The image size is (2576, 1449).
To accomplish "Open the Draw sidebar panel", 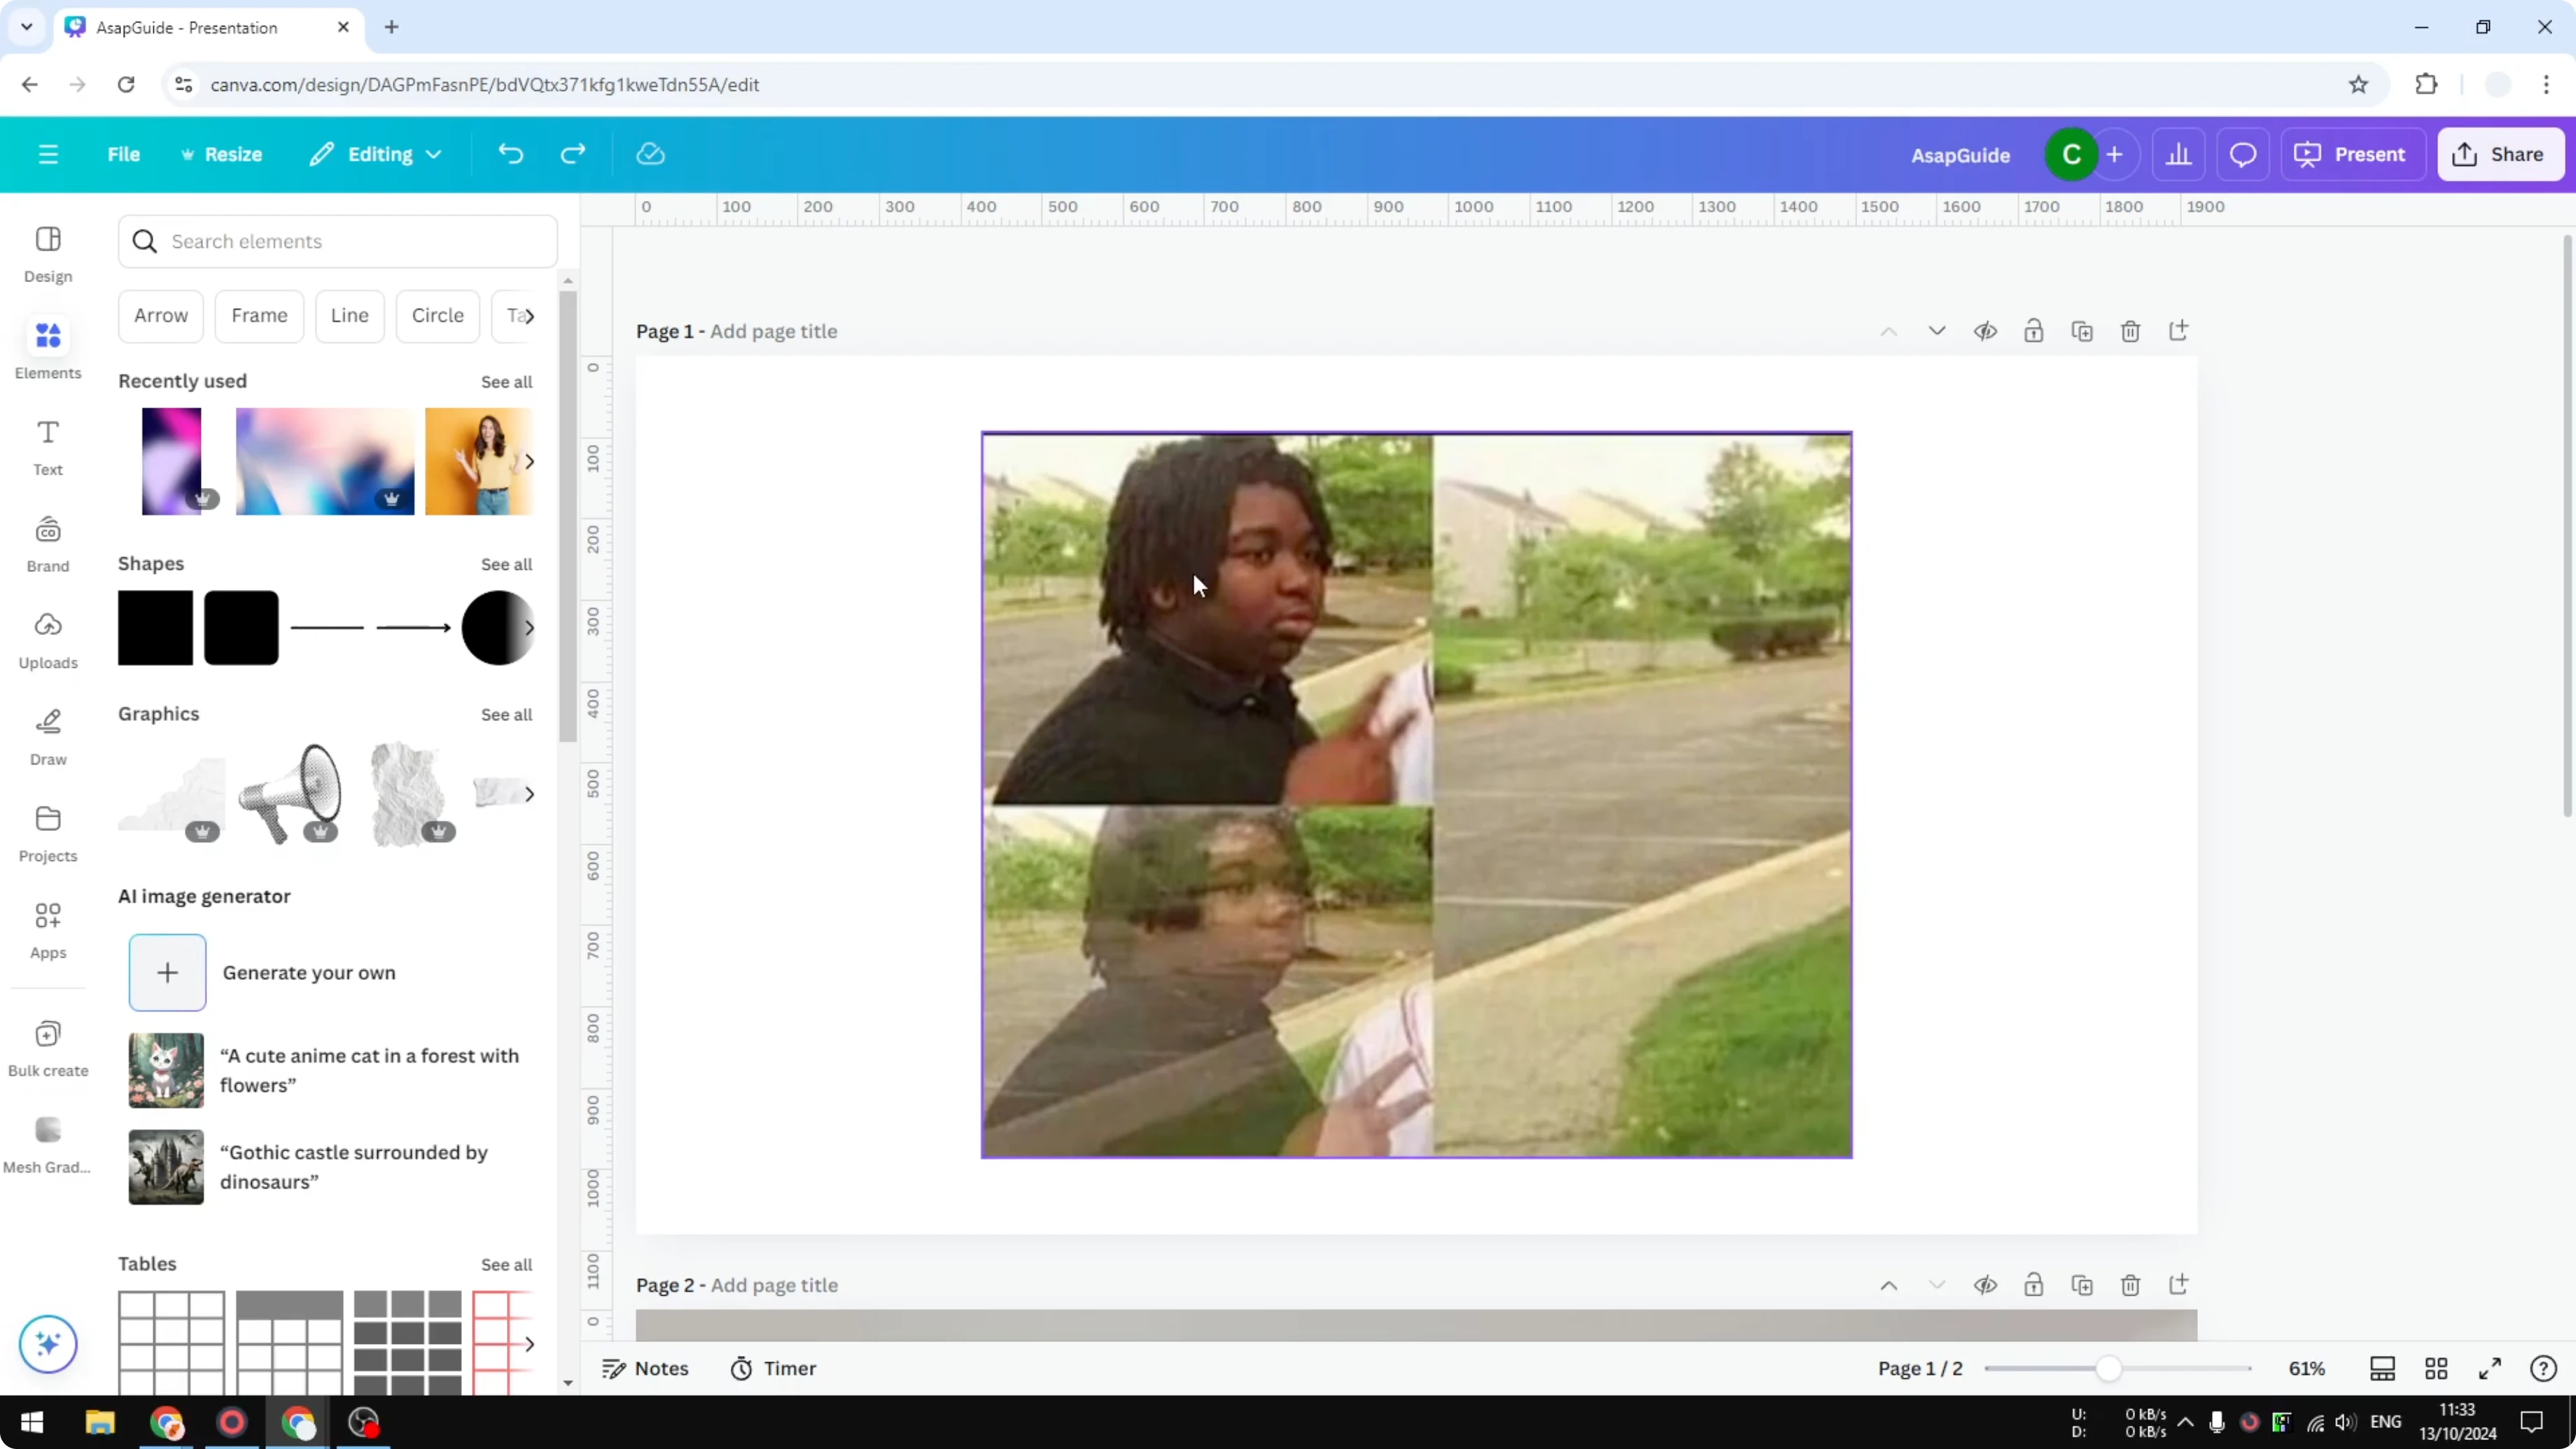I will tap(48, 737).
